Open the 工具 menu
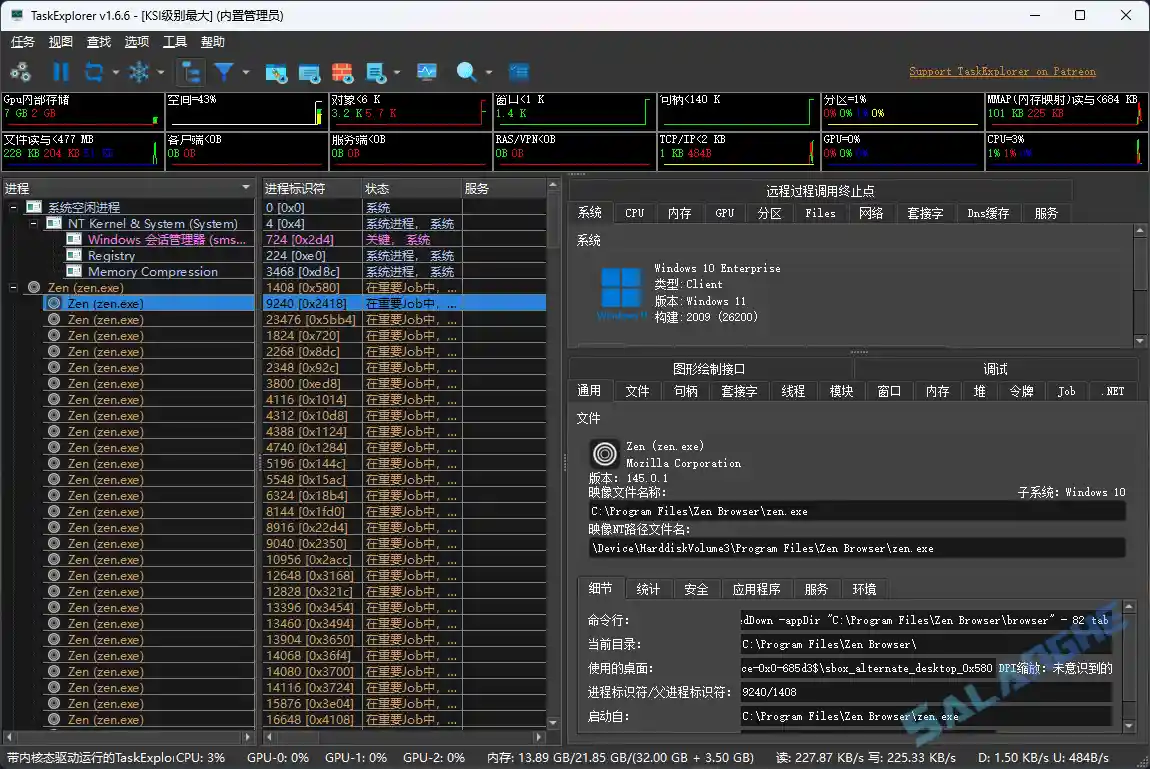The height and width of the screenshot is (769, 1150). point(173,41)
